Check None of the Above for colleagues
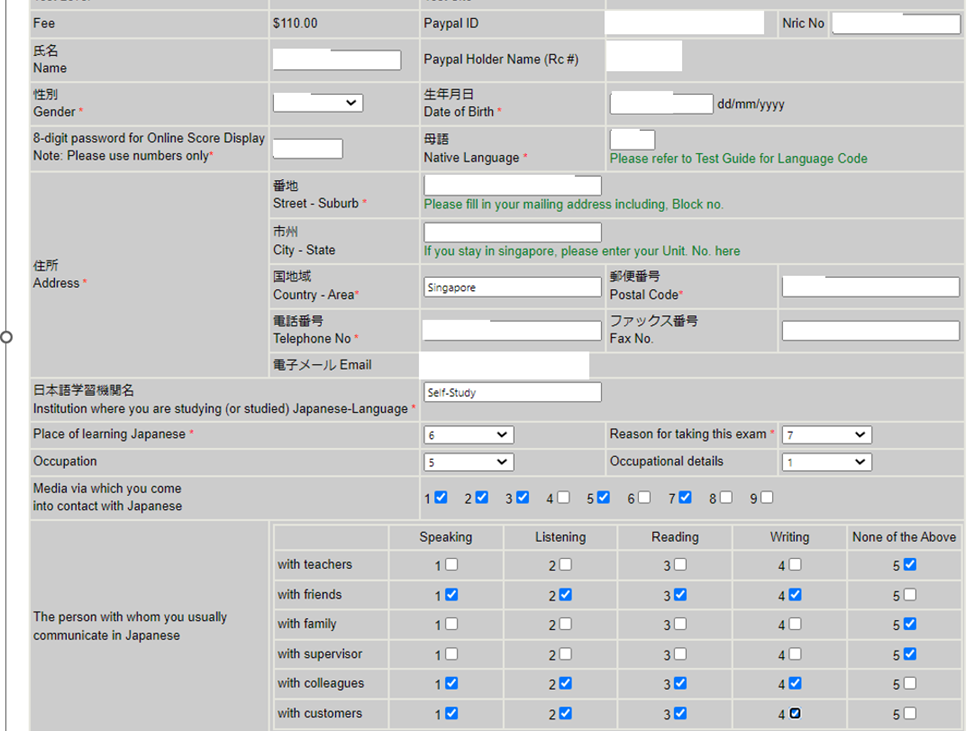This screenshot has width=974, height=731. coord(909,684)
